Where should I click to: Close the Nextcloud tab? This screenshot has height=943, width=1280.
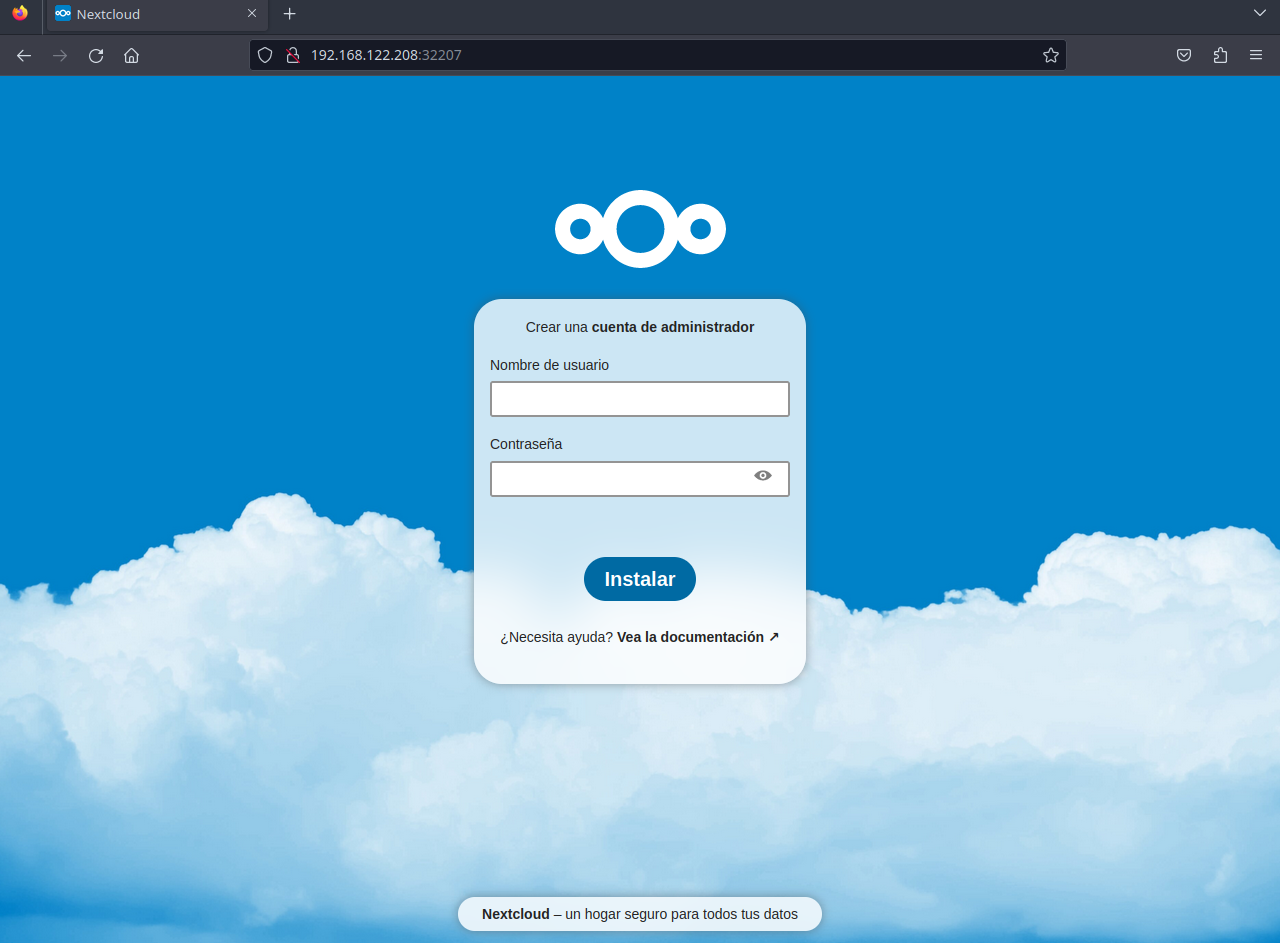pyautogui.click(x=252, y=14)
